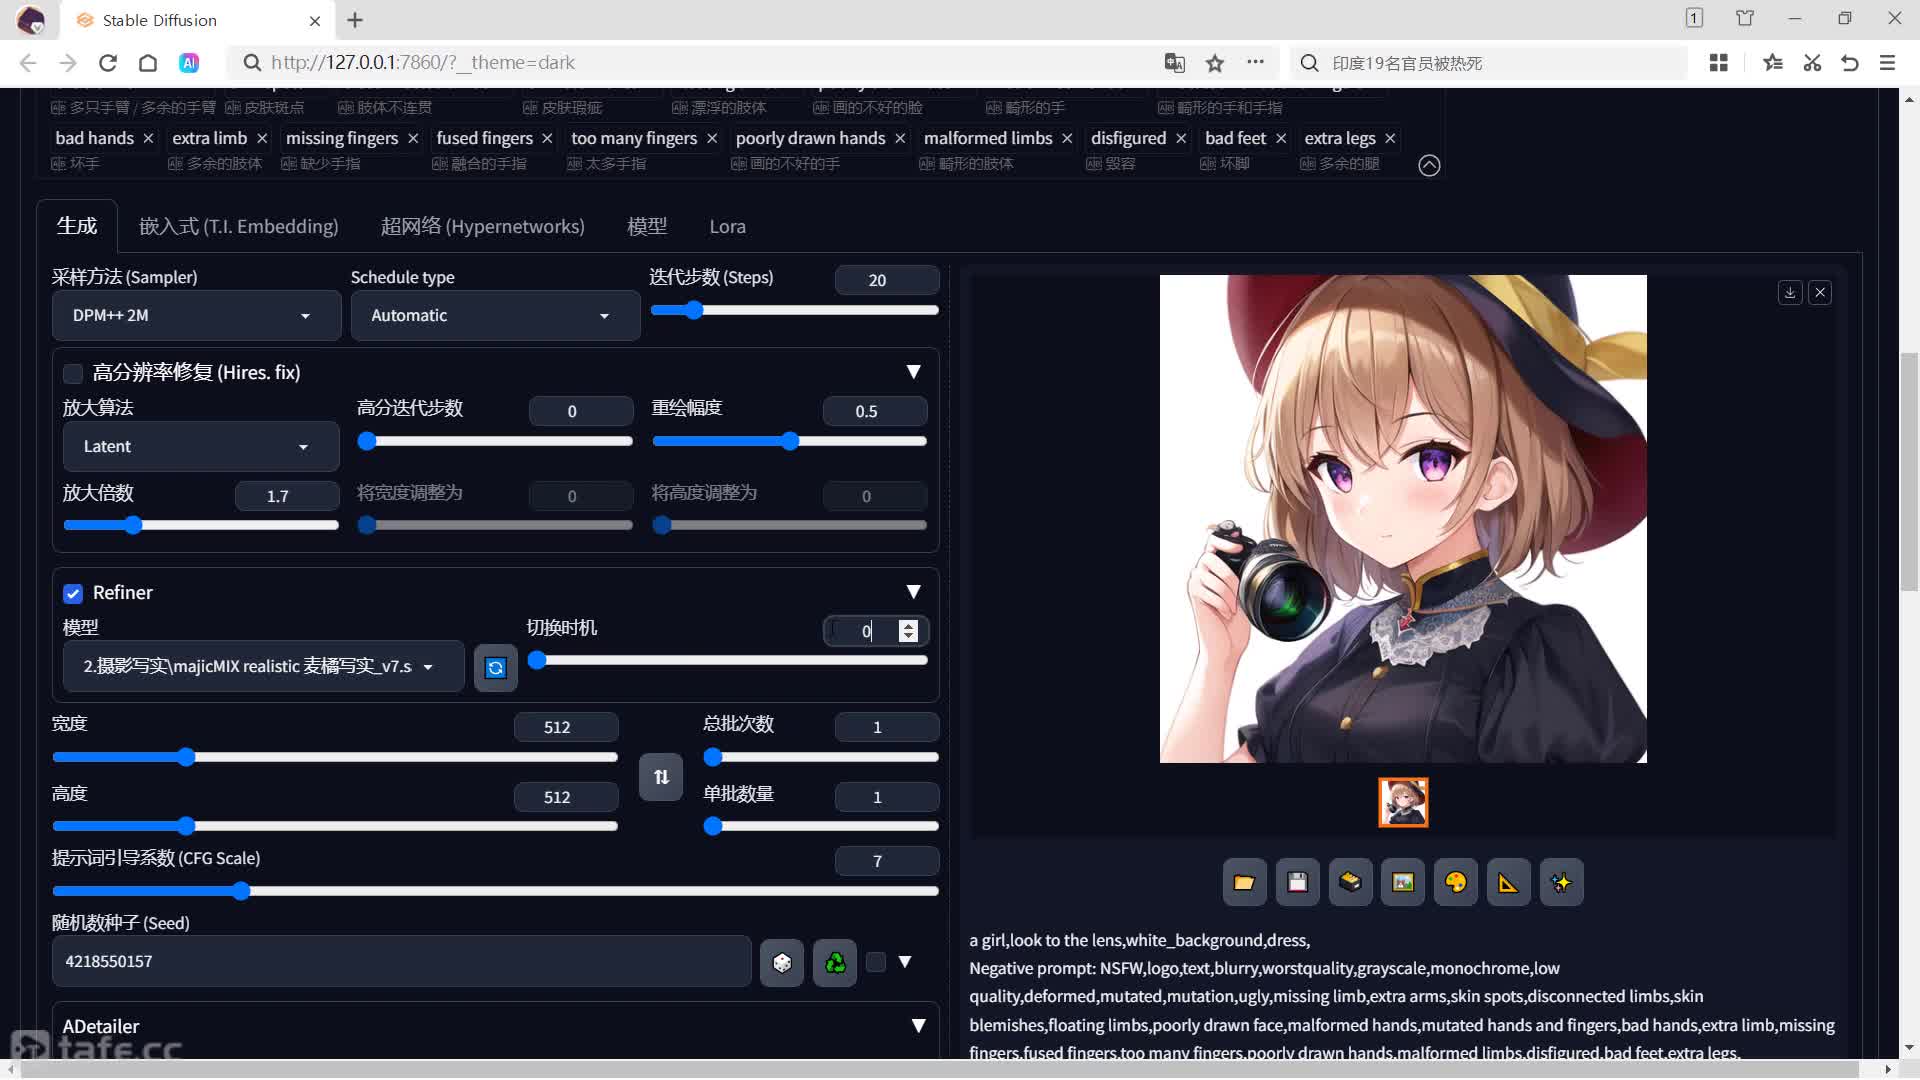Open browser extensions grid icon
1920x1080 pixels.
point(1719,63)
